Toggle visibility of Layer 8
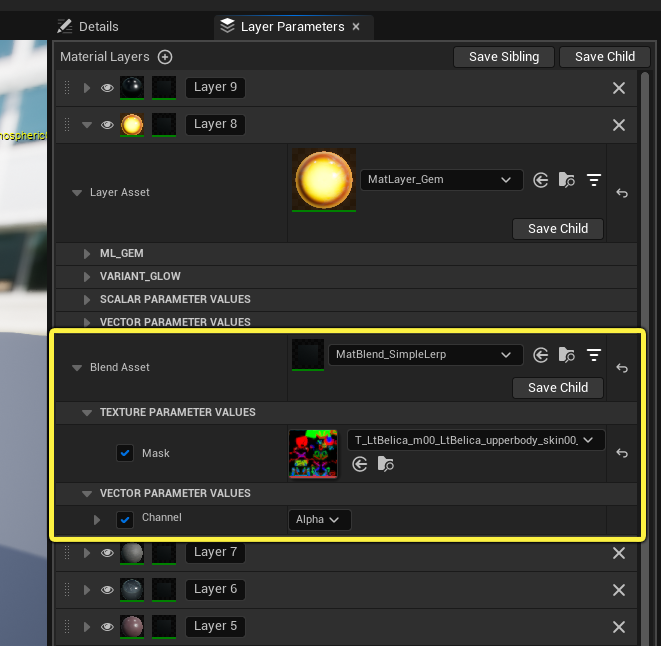 click(107, 125)
